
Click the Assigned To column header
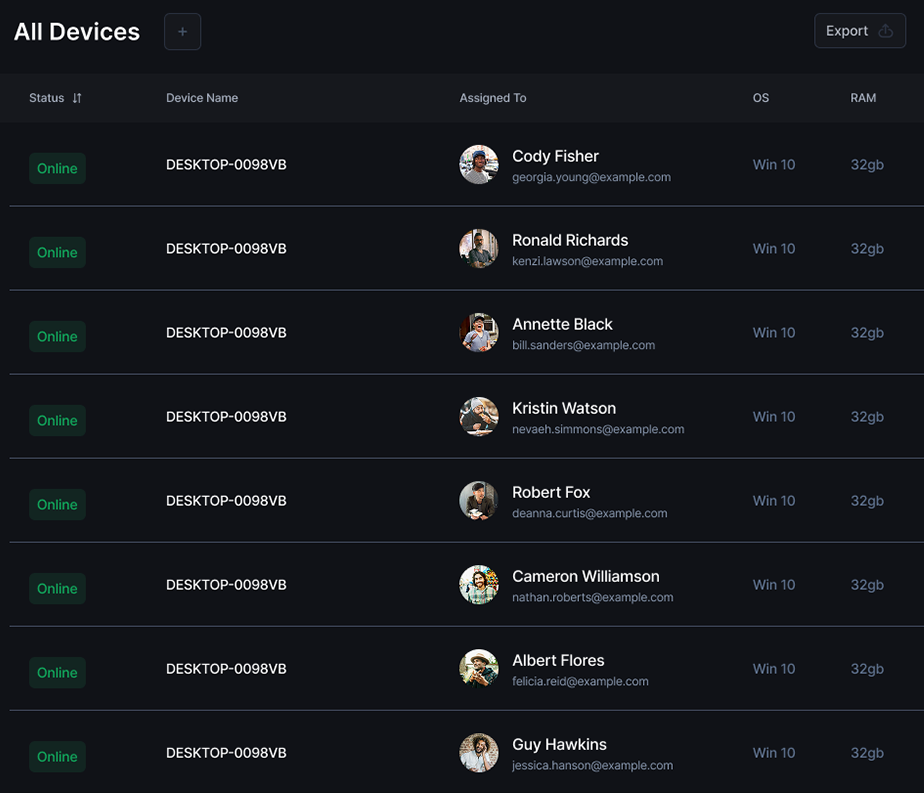(x=493, y=98)
